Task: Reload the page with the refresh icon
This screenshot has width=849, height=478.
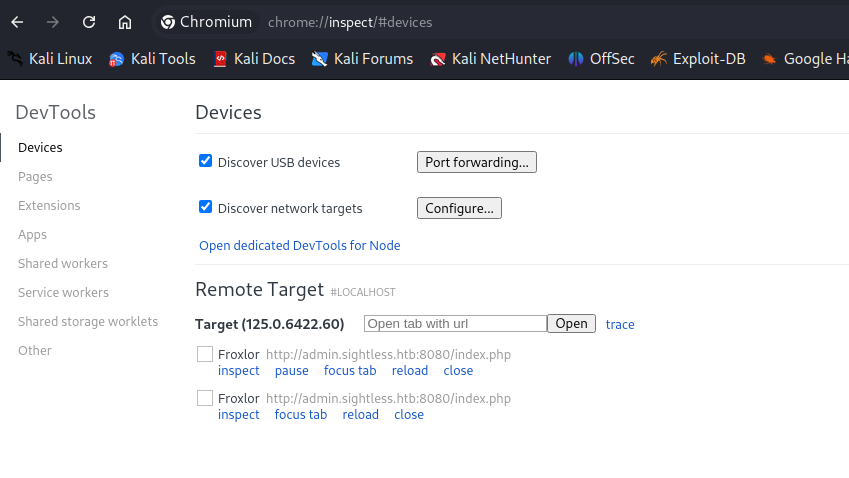Action: click(89, 22)
